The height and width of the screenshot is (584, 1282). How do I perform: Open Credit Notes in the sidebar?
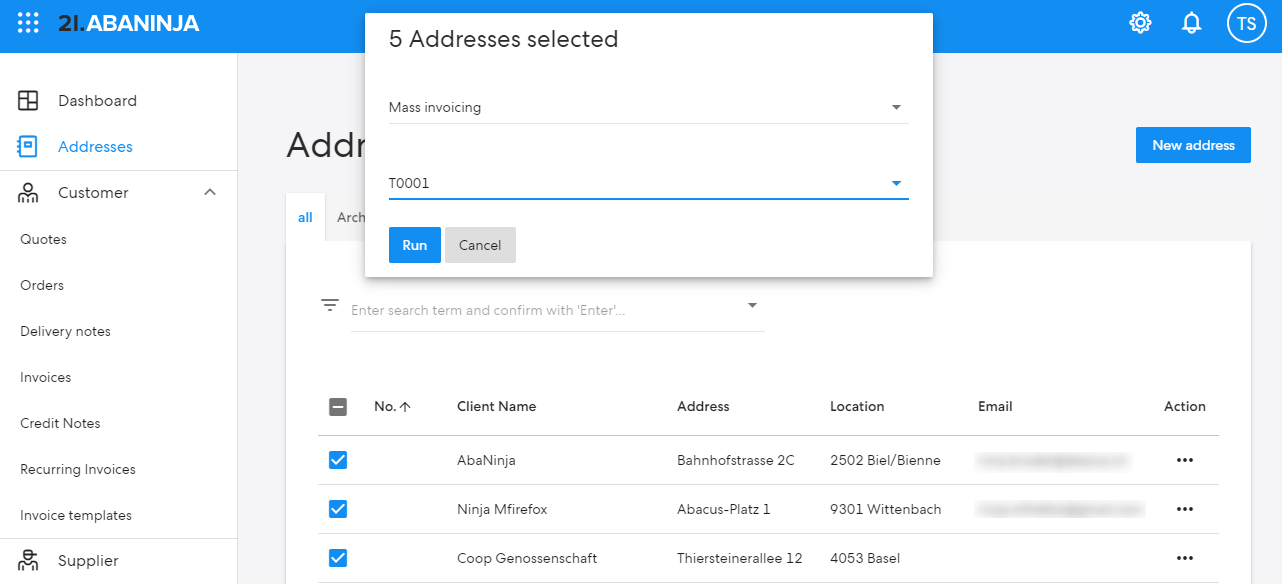click(x=60, y=423)
